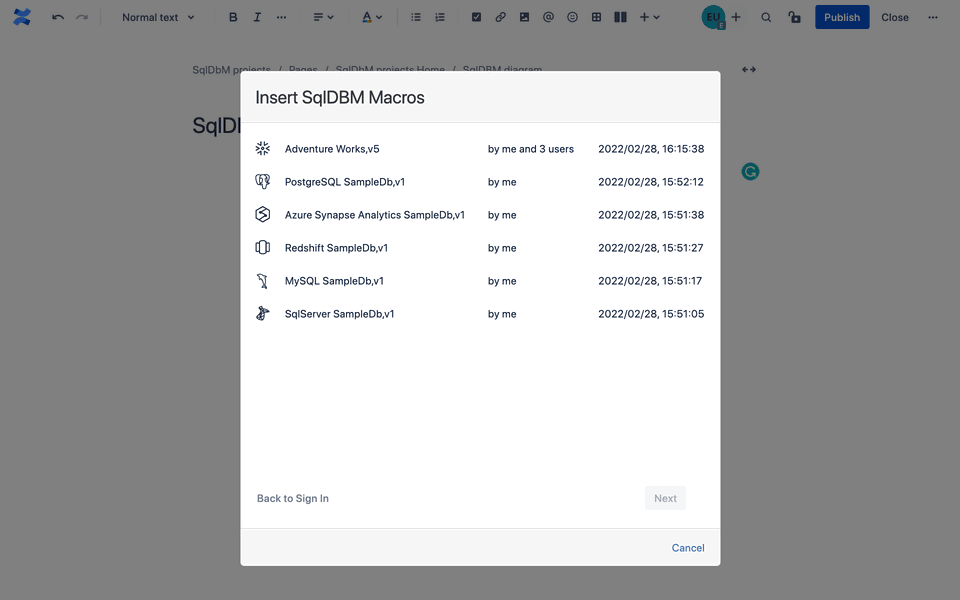Select Azure Synapse Analytics SampleDb,v1 project
The image size is (960, 600).
480,215
